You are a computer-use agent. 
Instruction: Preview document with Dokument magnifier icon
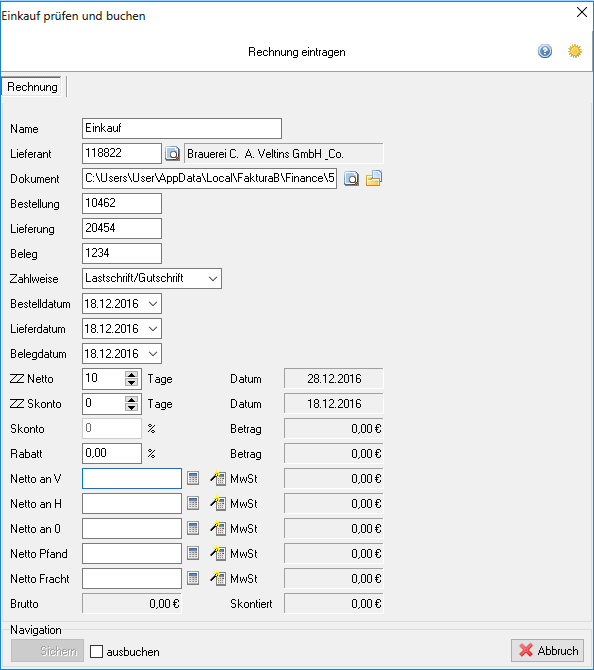[x=351, y=179]
